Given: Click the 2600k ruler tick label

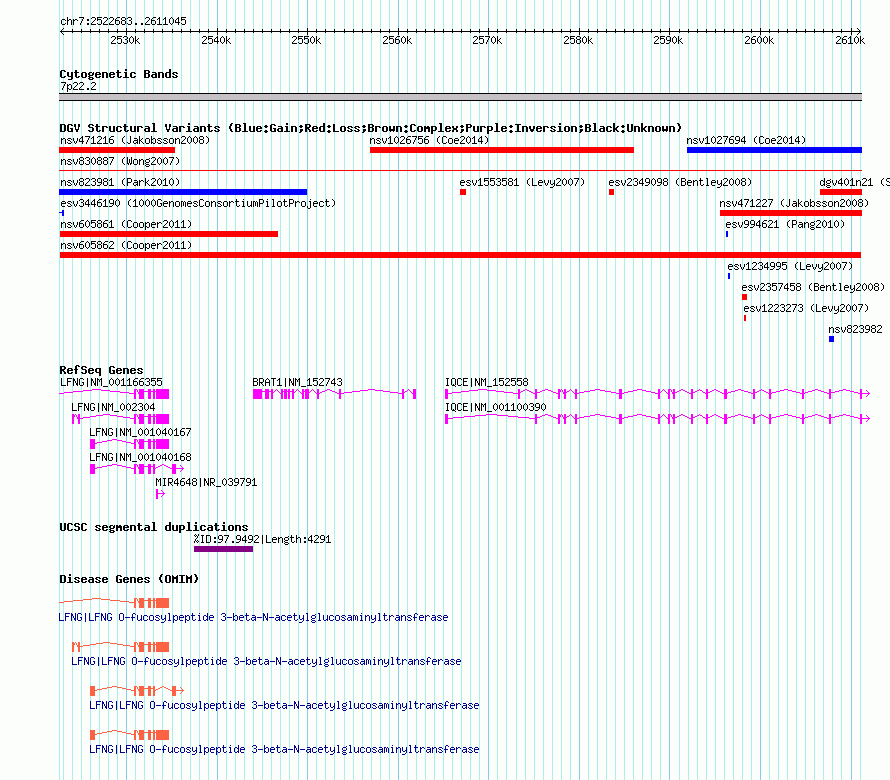Looking at the screenshot, I should (759, 40).
